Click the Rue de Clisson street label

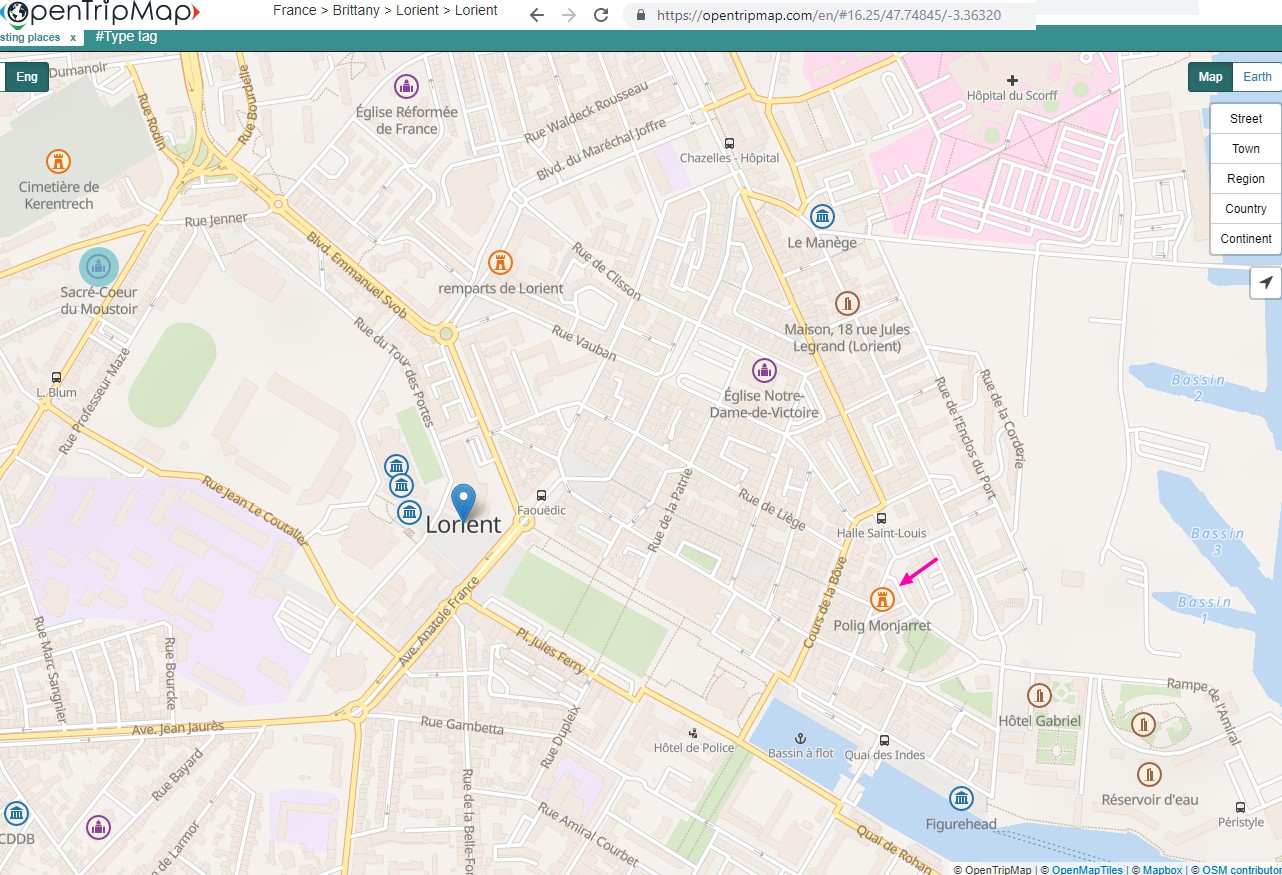pyautogui.click(x=606, y=271)
